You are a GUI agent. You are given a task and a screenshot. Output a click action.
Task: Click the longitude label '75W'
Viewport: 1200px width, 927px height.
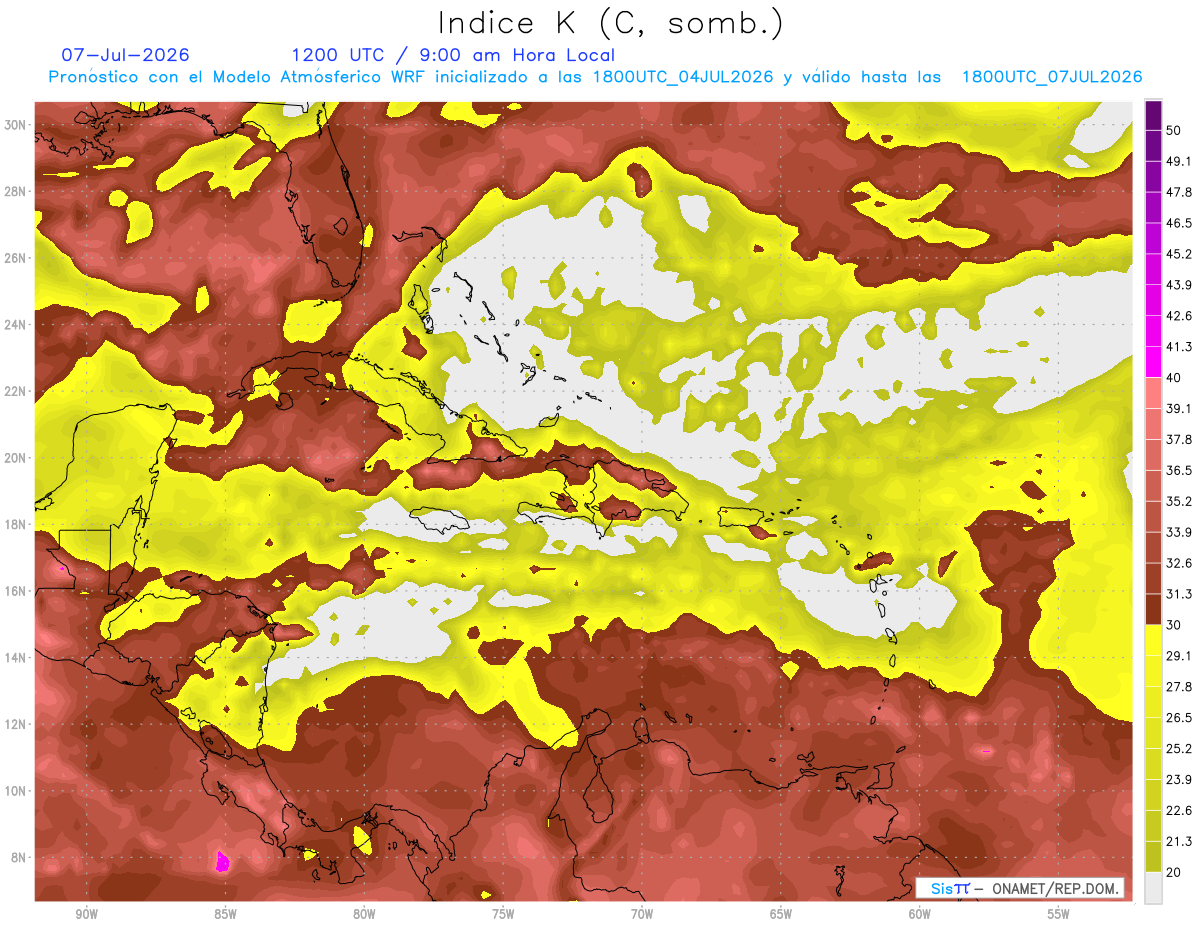(503, 914)
